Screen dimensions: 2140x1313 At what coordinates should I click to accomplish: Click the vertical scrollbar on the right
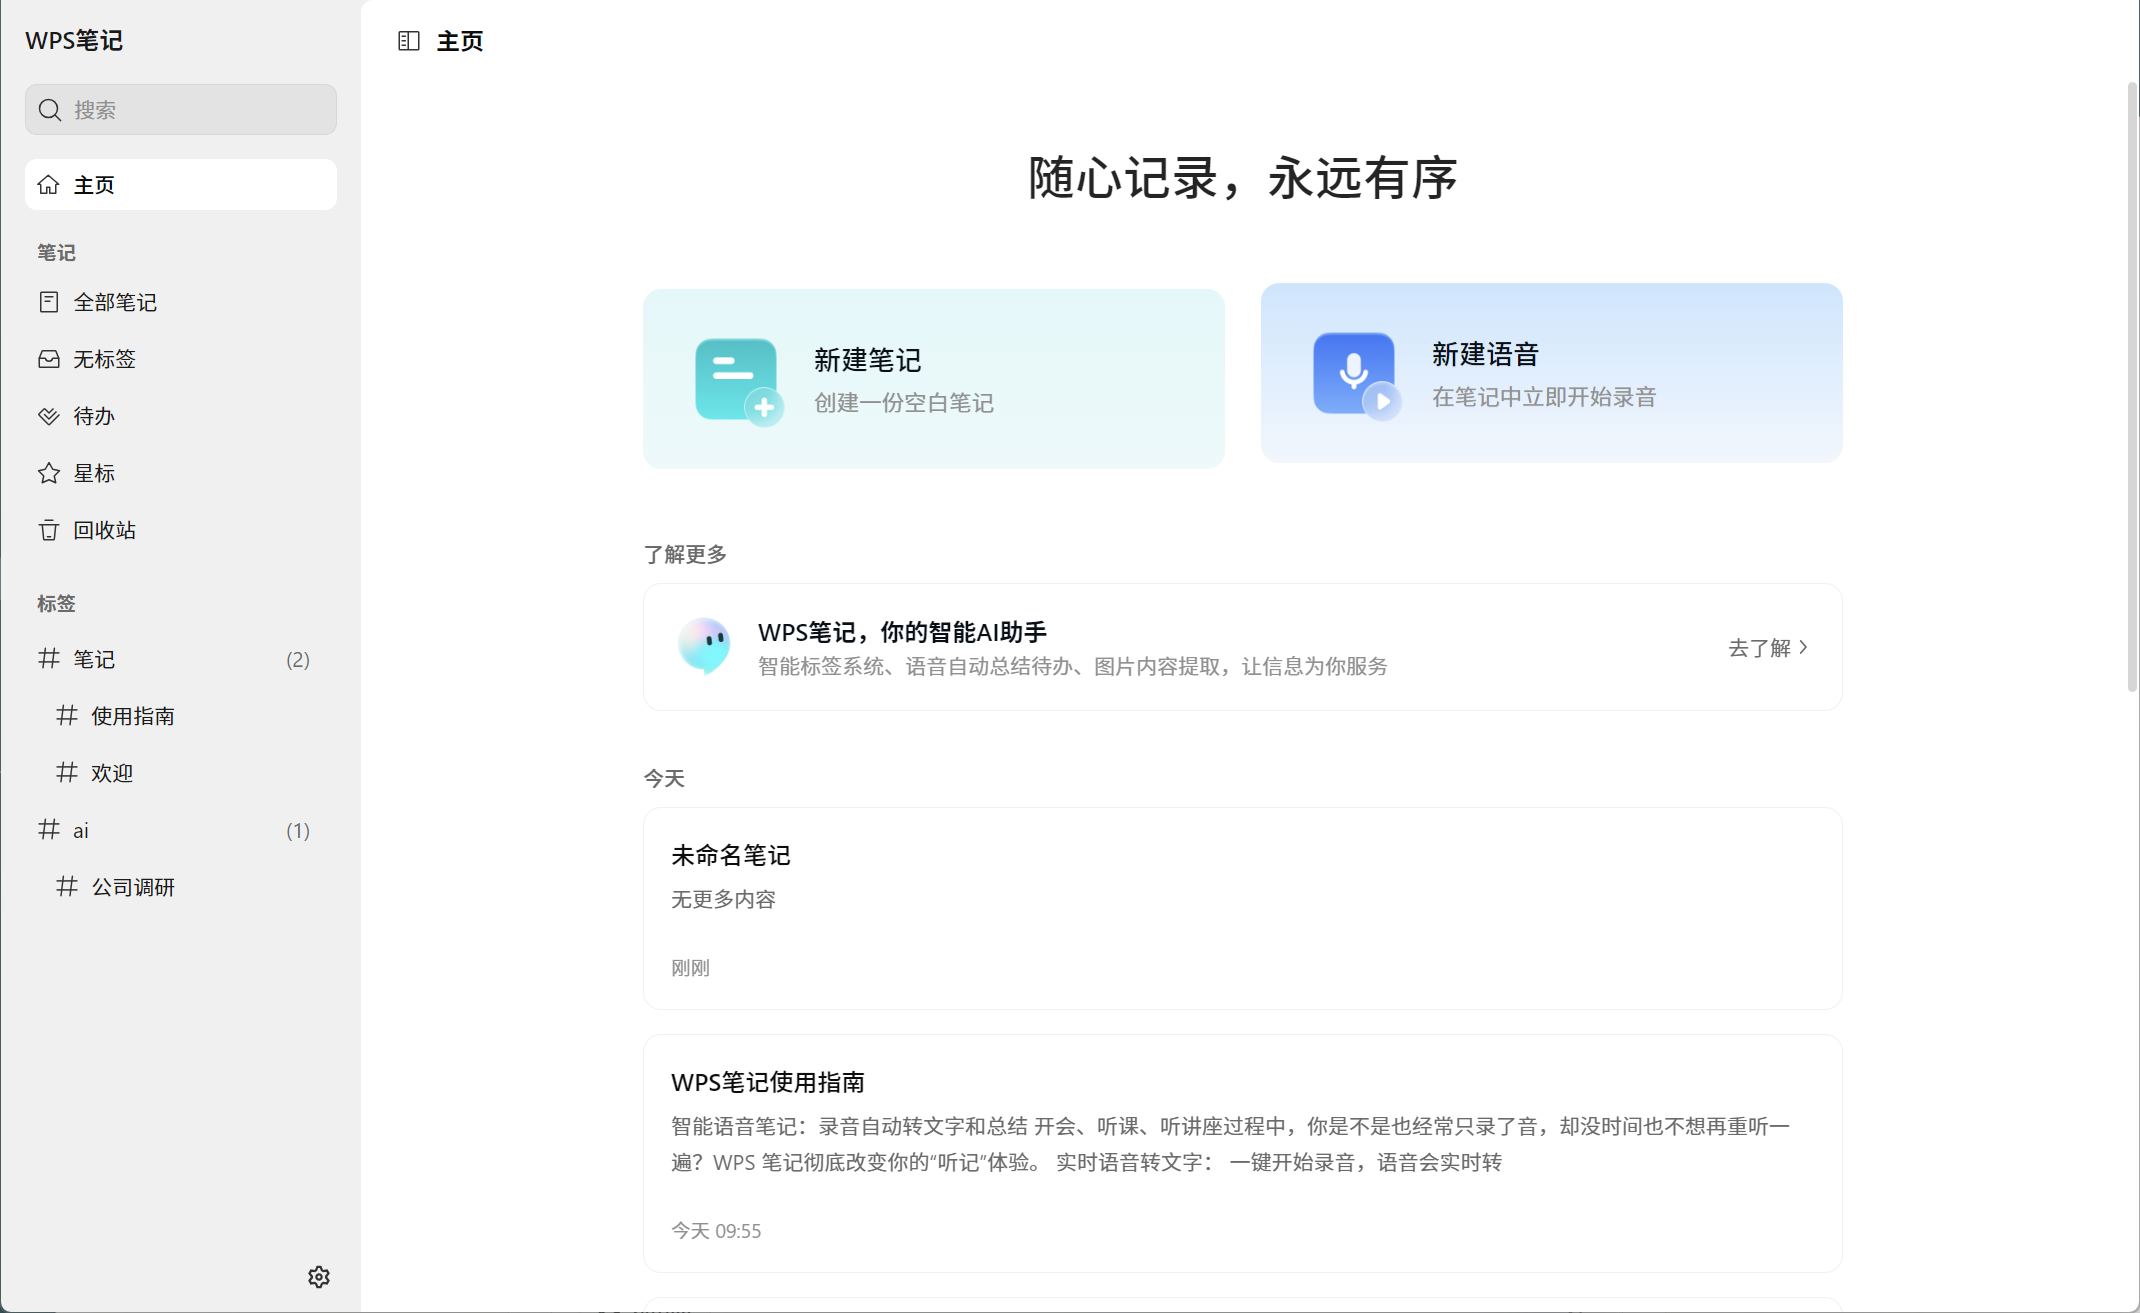pyautogui.click(x=2132, y=387)
